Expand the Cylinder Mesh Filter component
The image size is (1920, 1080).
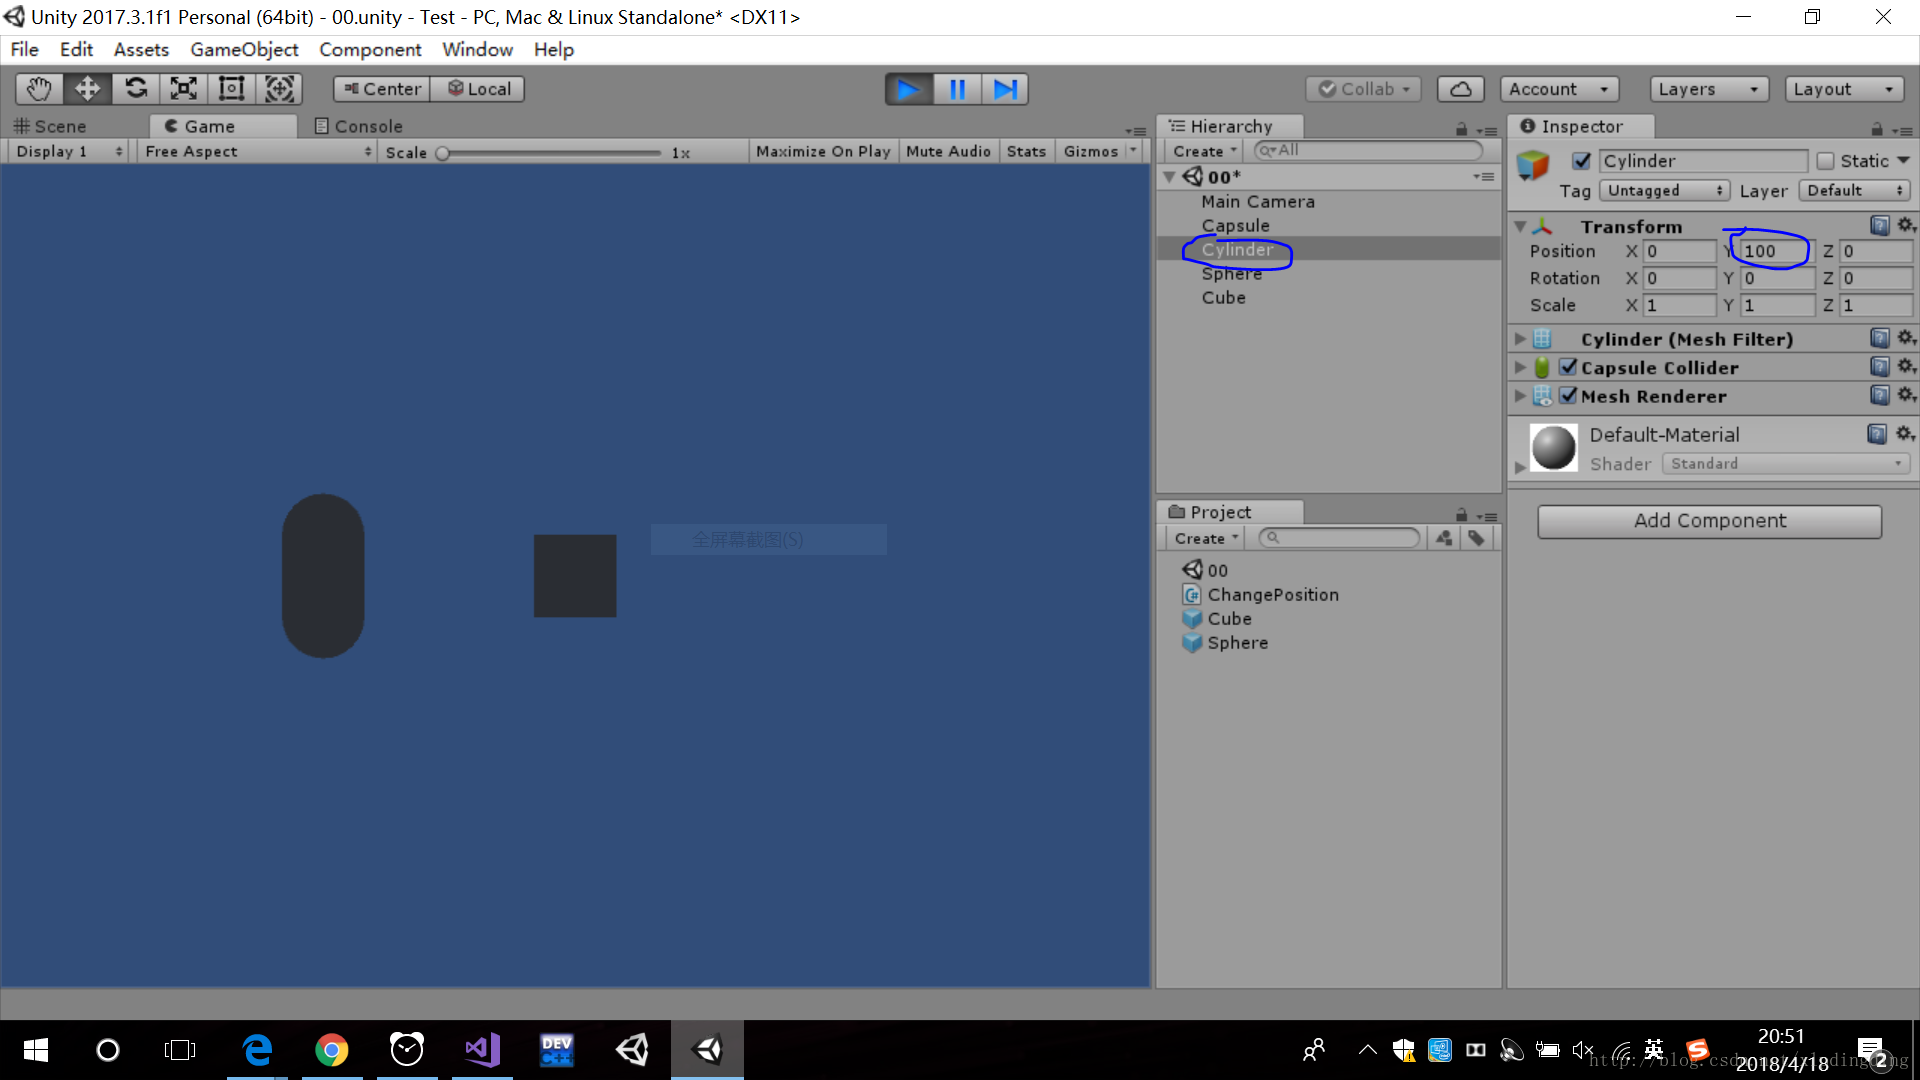click(x=1523, y=339)
